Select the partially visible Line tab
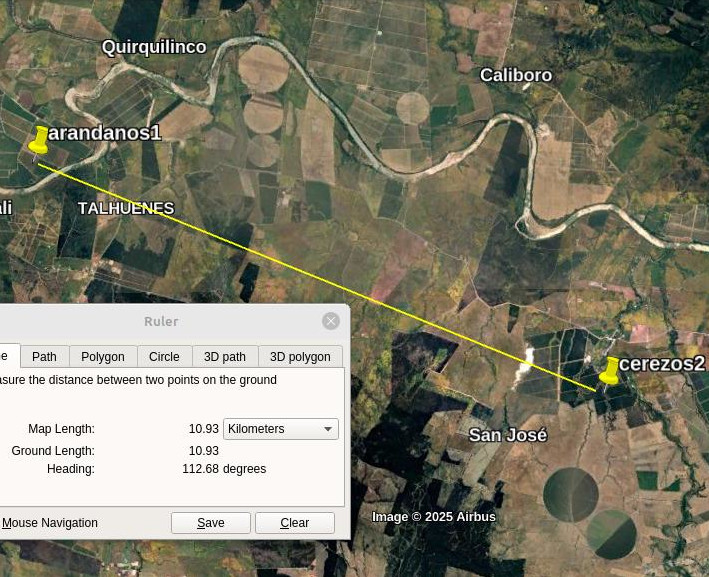 pyautogui.click(x=6, y=356)
